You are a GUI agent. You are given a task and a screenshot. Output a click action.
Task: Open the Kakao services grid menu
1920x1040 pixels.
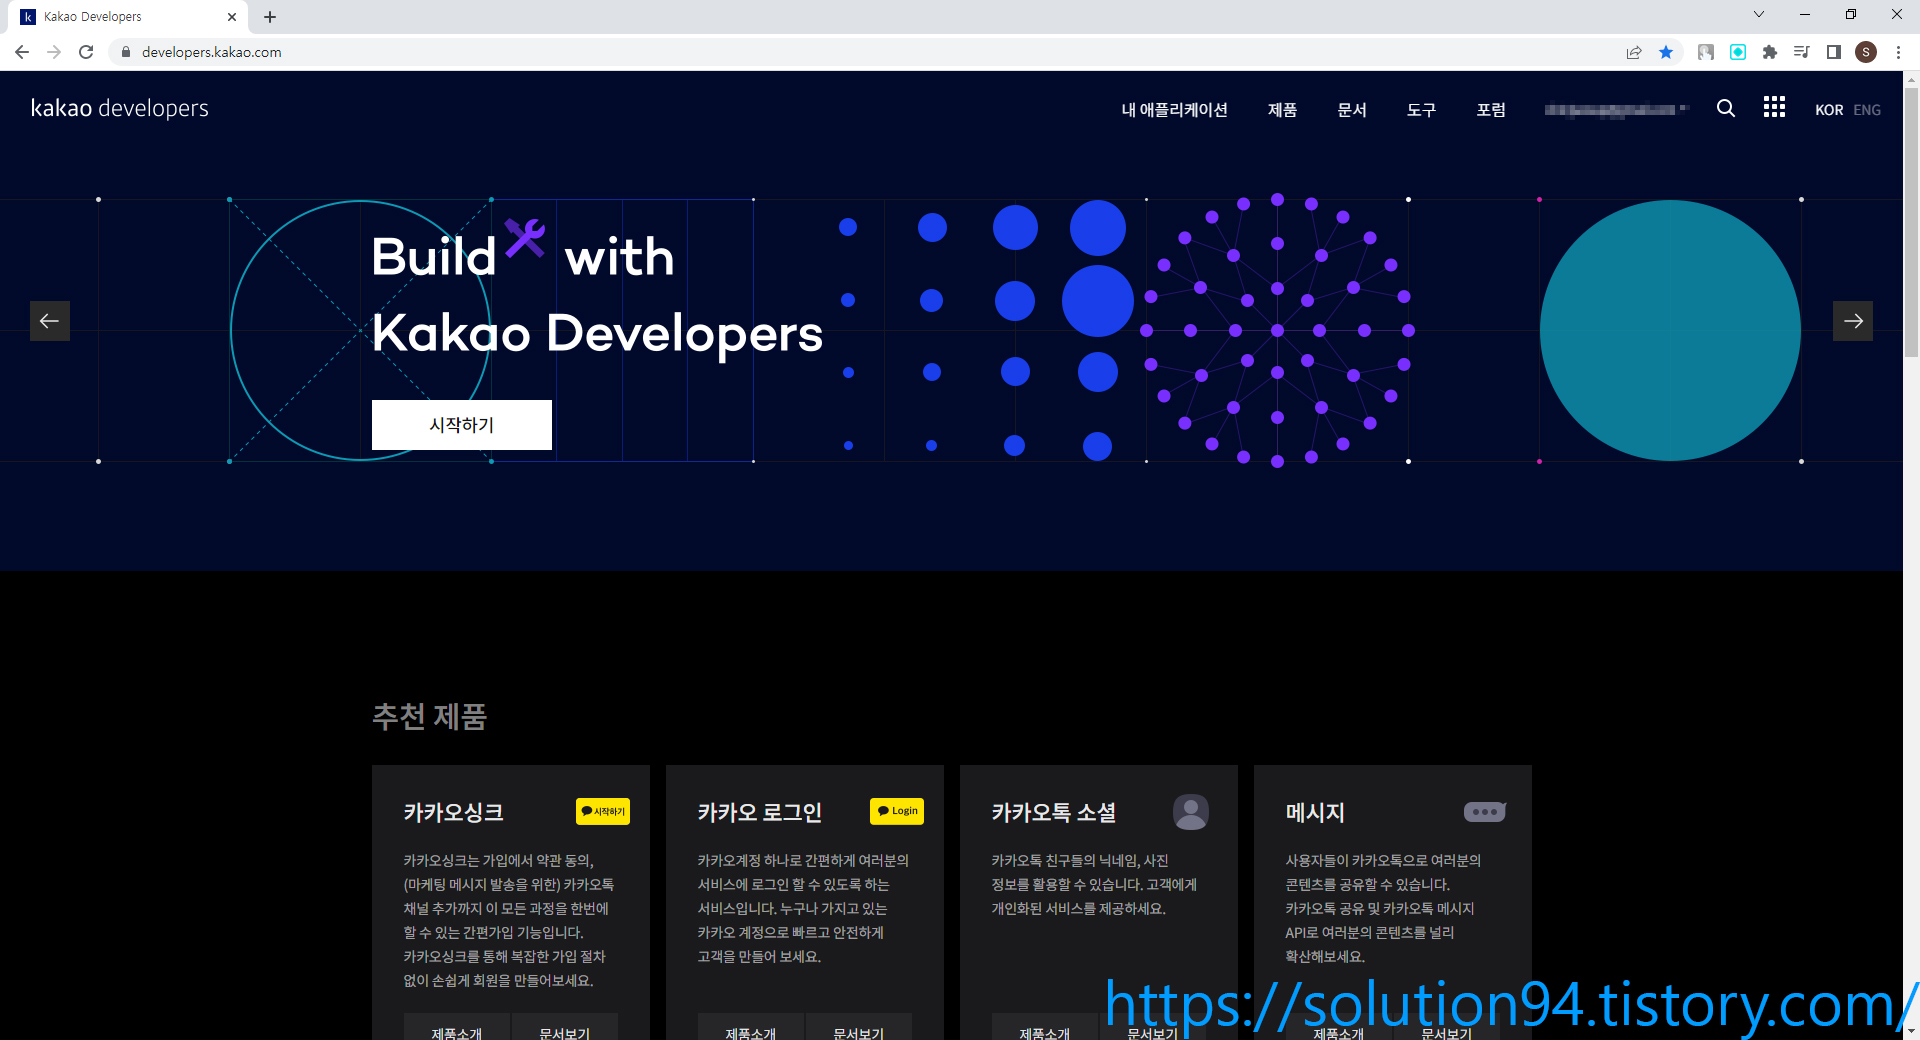[x=1774, y=107]
